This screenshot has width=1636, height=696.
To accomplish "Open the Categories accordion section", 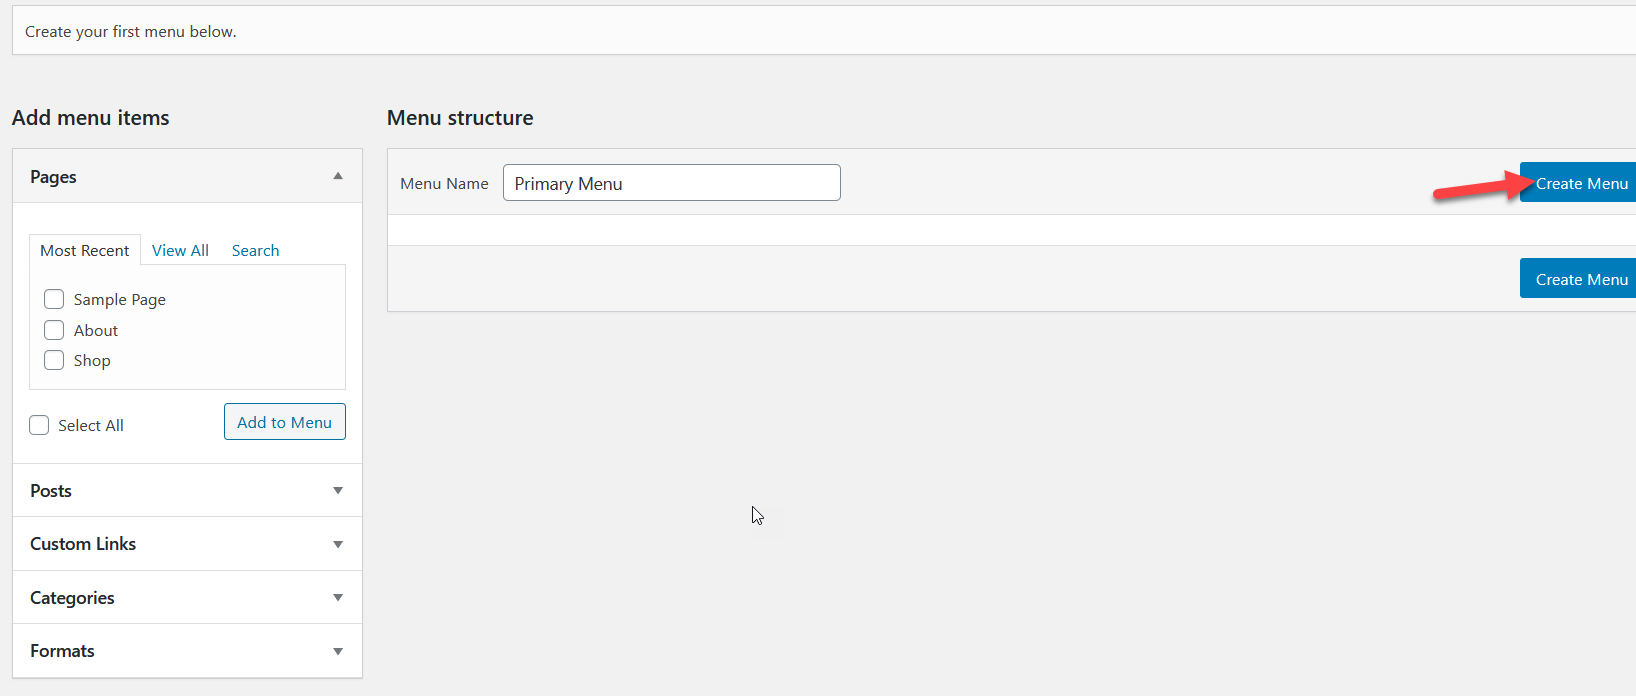I will [x=187, y=597].
